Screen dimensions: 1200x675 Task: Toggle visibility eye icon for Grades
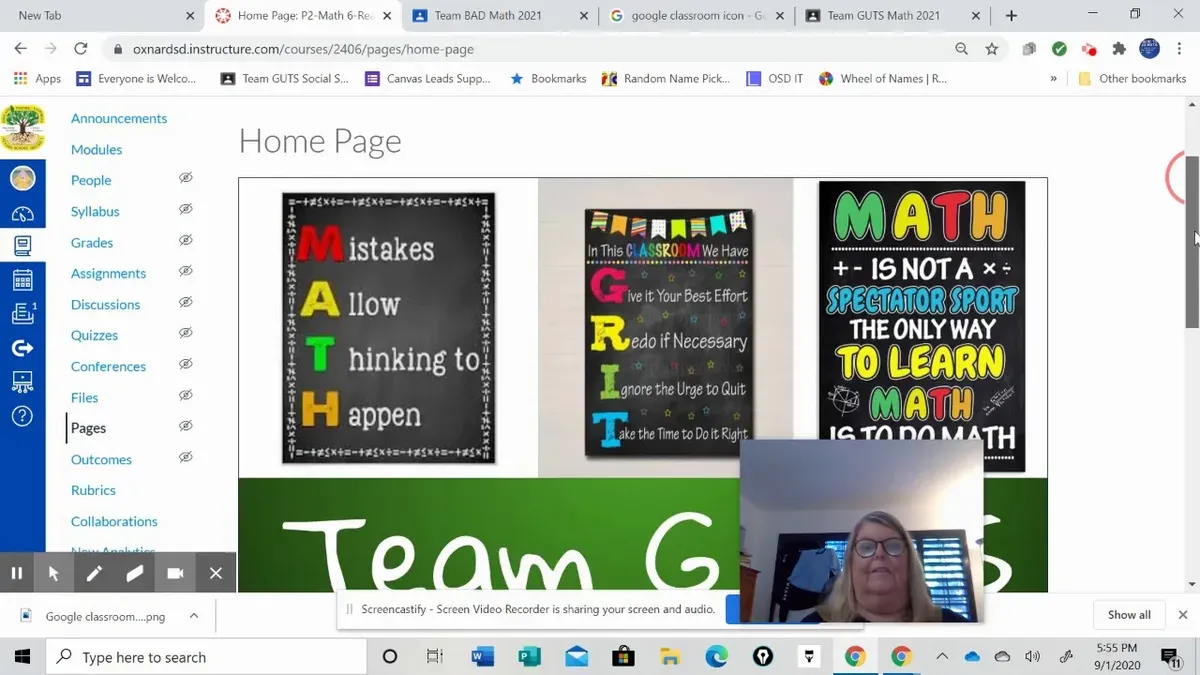pos(185,240)
